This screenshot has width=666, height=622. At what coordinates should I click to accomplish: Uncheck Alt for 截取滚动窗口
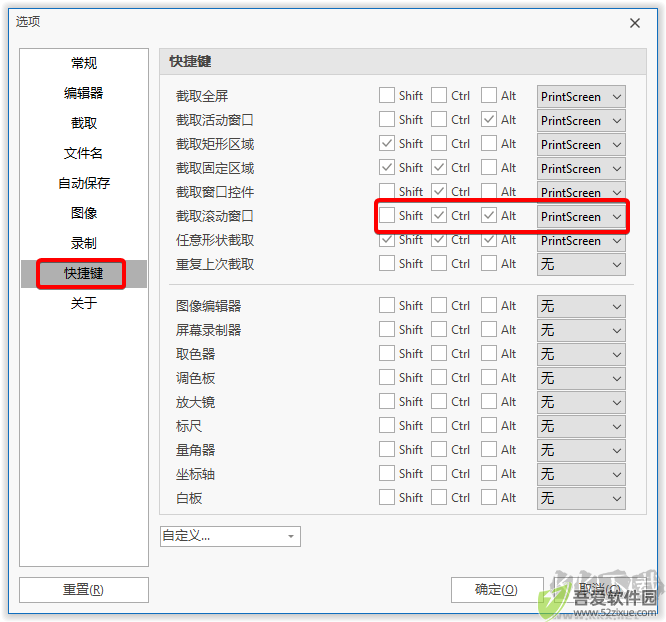click(x=489, y=215)
